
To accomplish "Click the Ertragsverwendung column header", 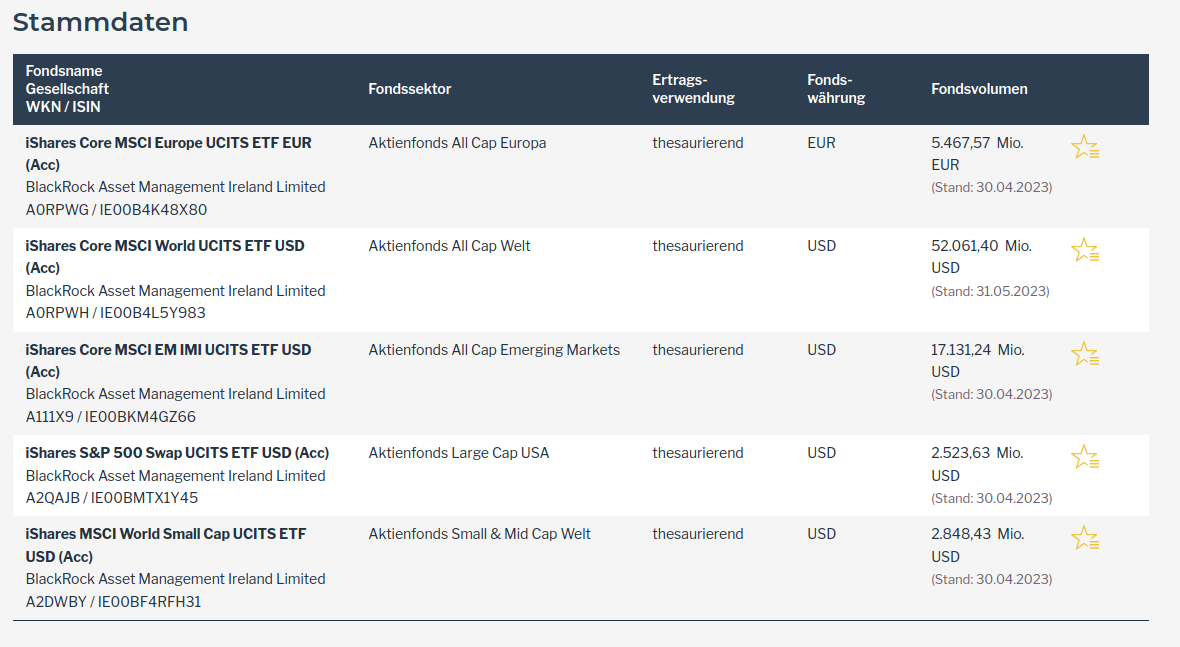I will point(693,89).
